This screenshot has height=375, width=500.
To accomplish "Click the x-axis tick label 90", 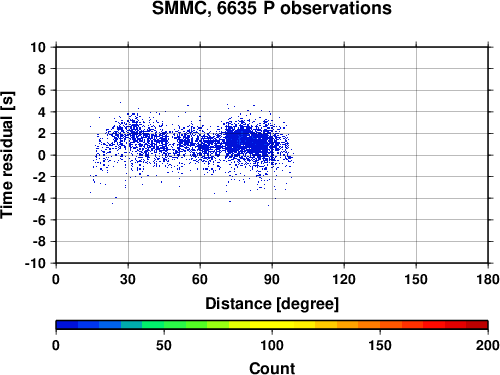I will coord(272,279).
